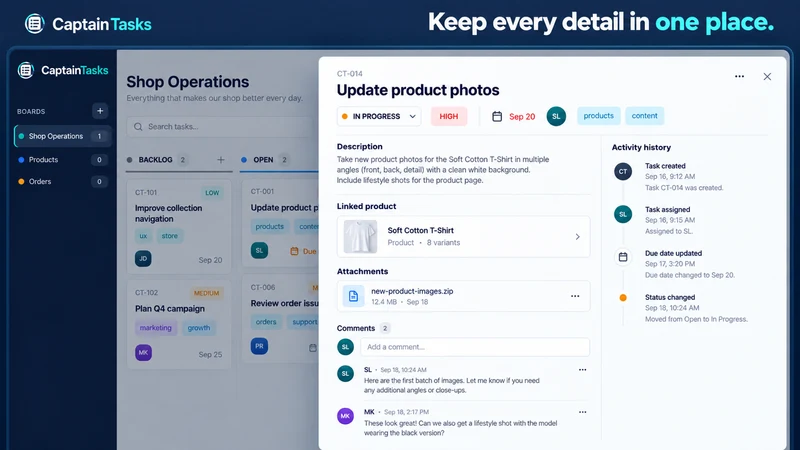
Task: Click the Task created activity entry
Action: click(684, 177)
